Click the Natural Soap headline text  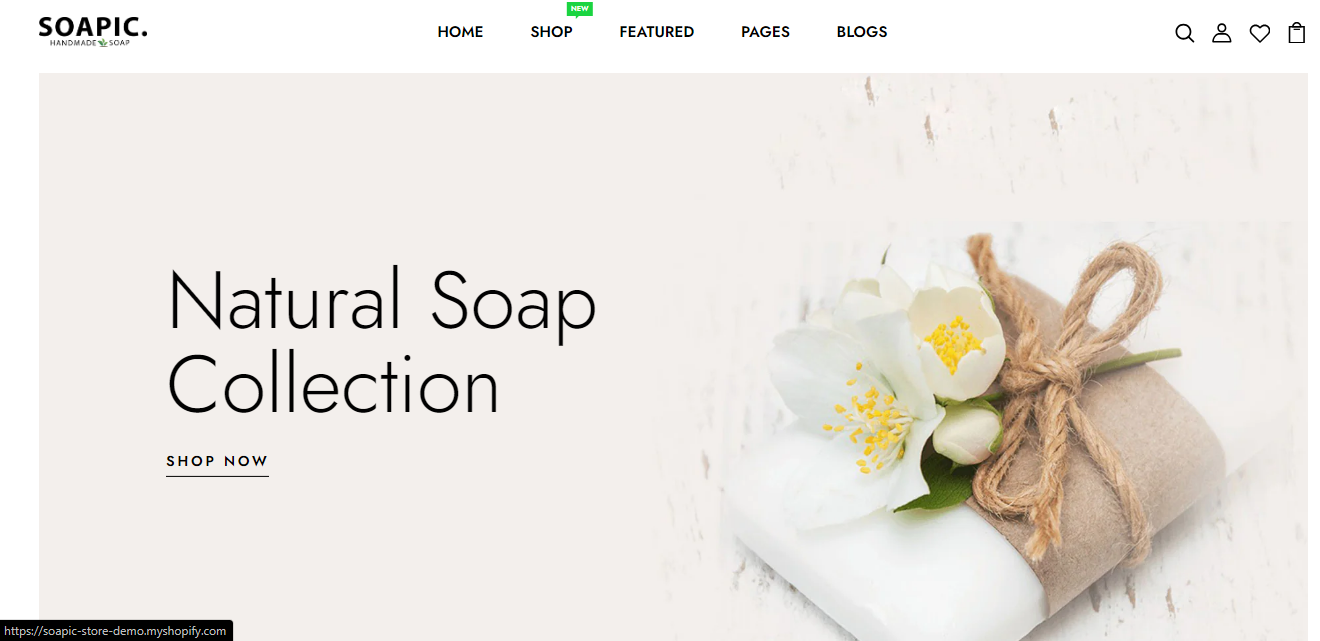point(382,298)
